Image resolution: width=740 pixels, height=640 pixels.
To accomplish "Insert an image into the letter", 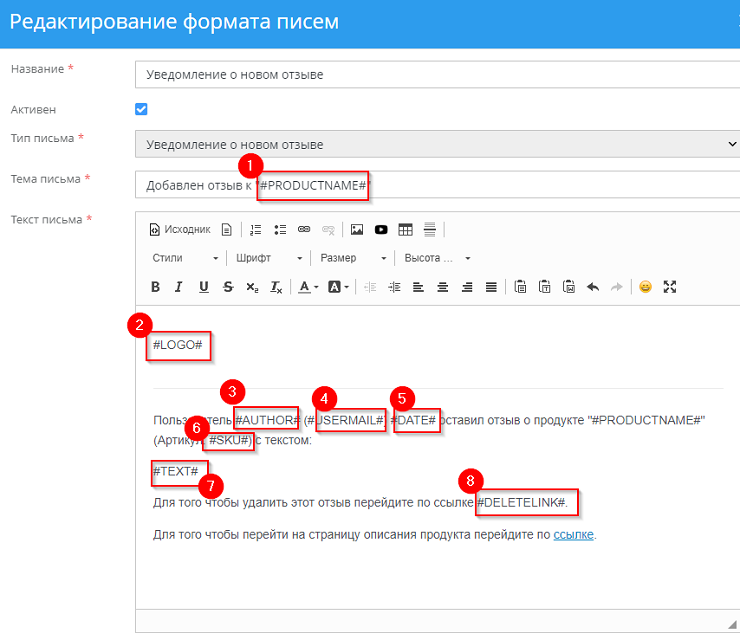I will tap(357, 229).
